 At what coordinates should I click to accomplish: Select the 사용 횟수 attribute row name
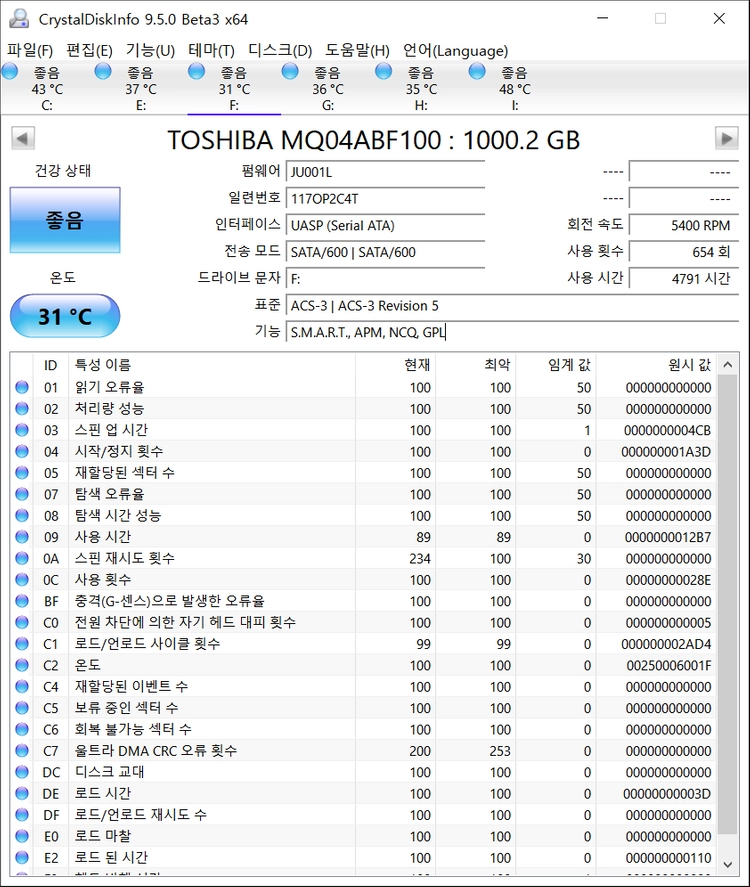click(x=102, y=579)
